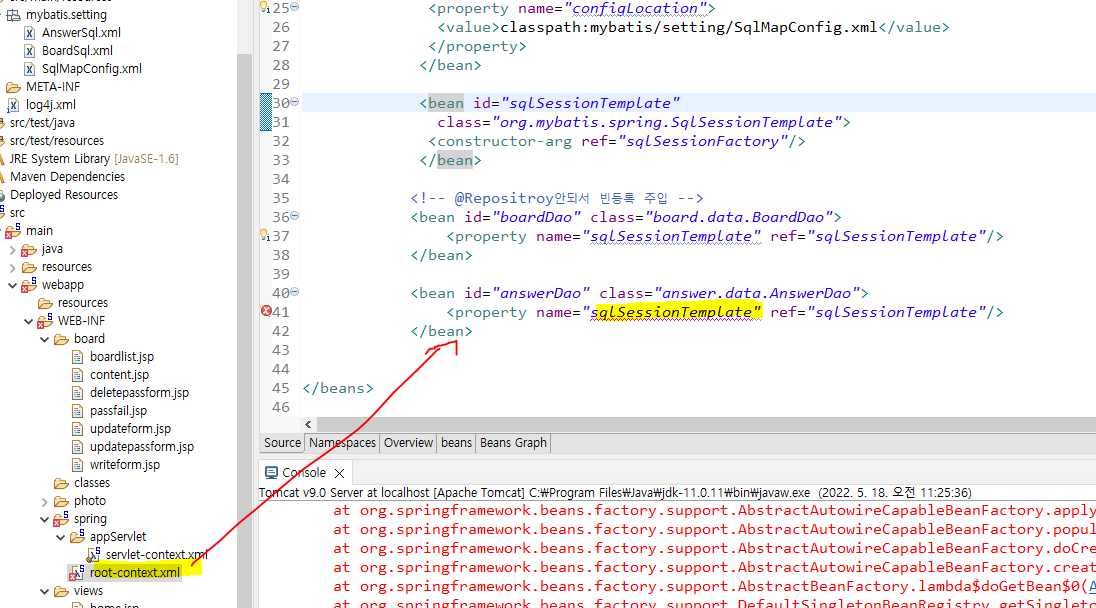Screen dimensions: 1096x608
Task: Click the error folder icon next to main
Action: pos(13,231)
